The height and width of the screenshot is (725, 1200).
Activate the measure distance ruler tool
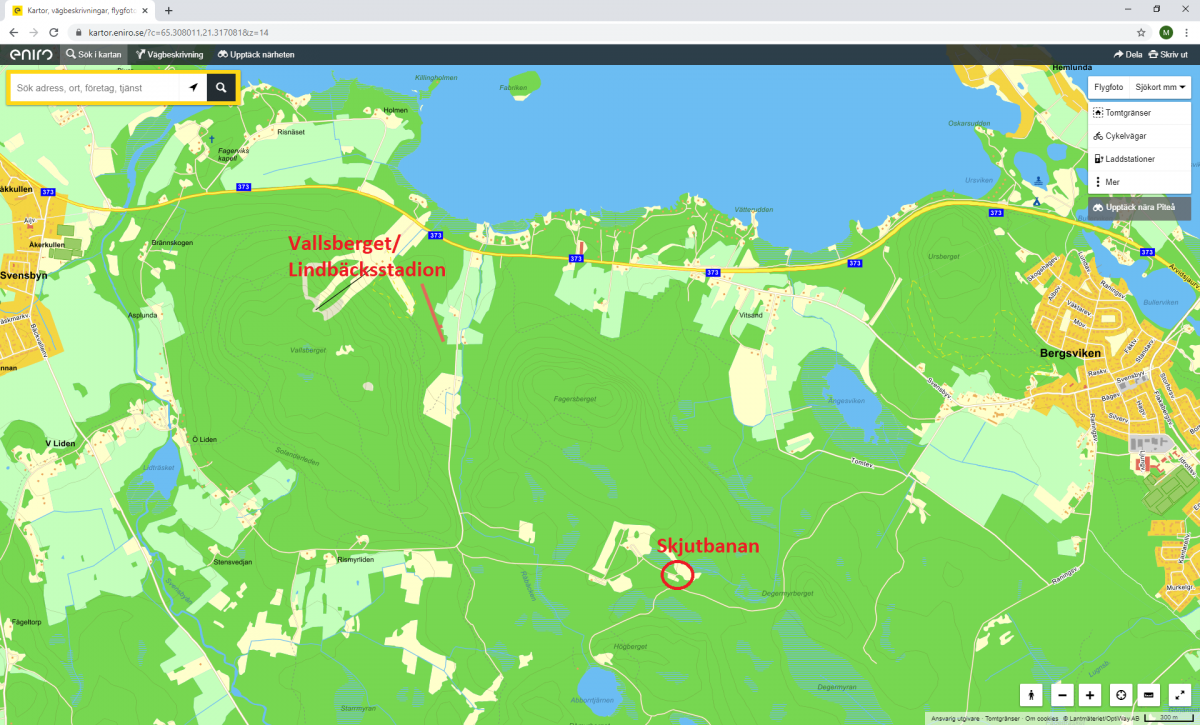[x=1149, y=695]
